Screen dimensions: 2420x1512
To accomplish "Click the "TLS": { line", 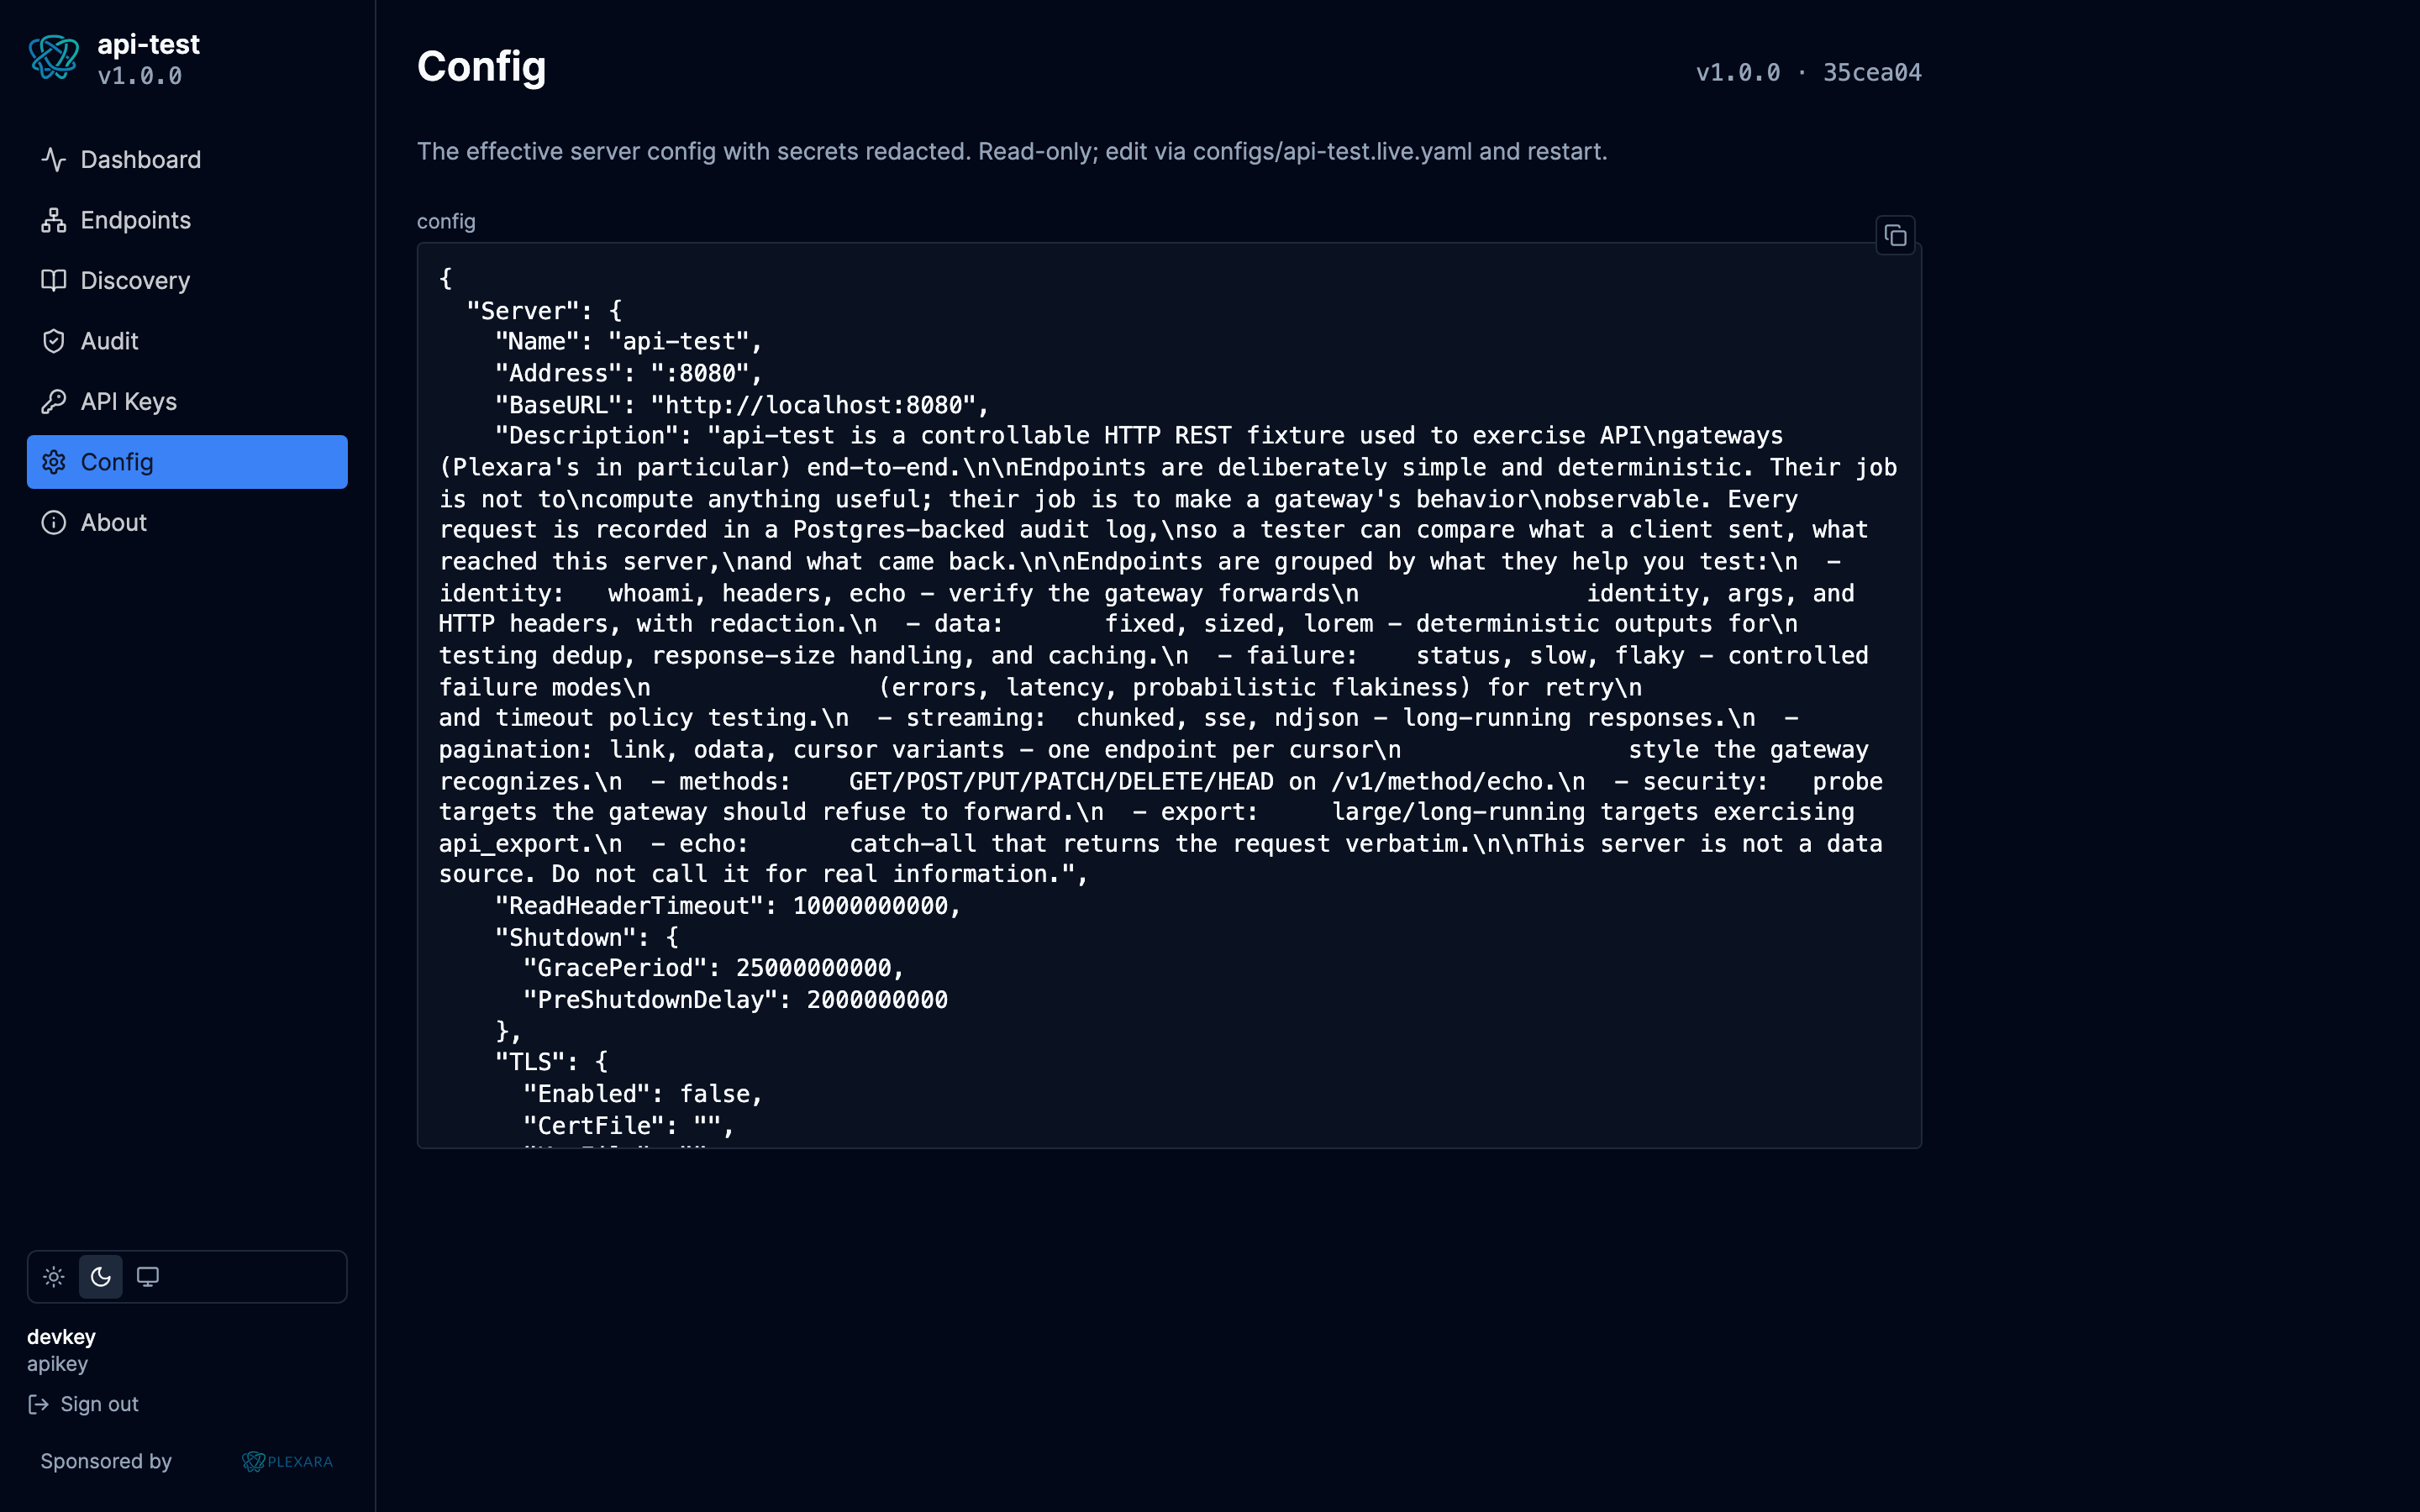I will click(x=552, y=1061).
